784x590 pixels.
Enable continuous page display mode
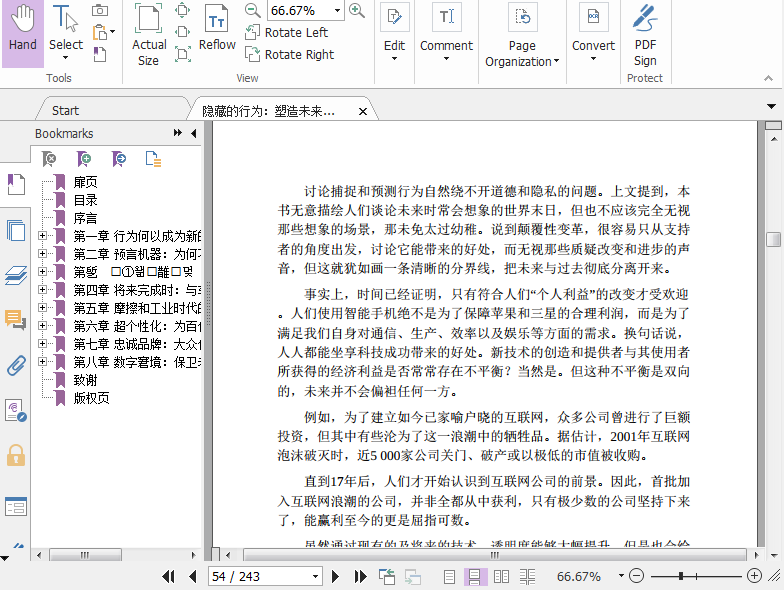click(476, 577)
